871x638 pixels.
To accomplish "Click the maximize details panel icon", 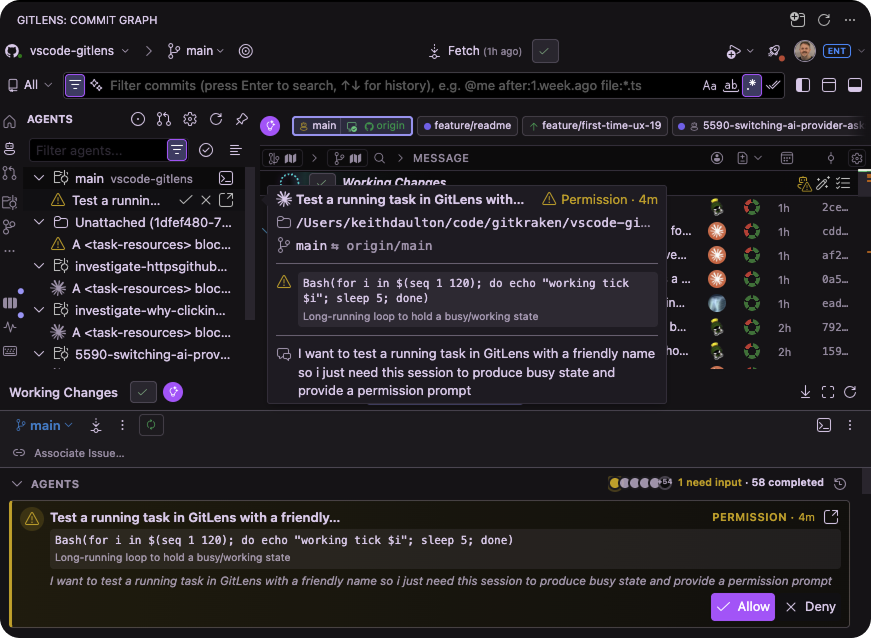I will [x=828, y=392].
